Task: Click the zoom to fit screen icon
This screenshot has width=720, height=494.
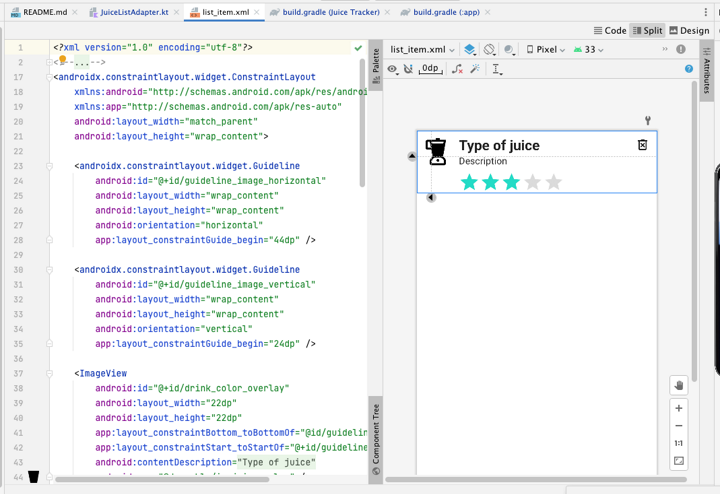Action: pos(679,461)
